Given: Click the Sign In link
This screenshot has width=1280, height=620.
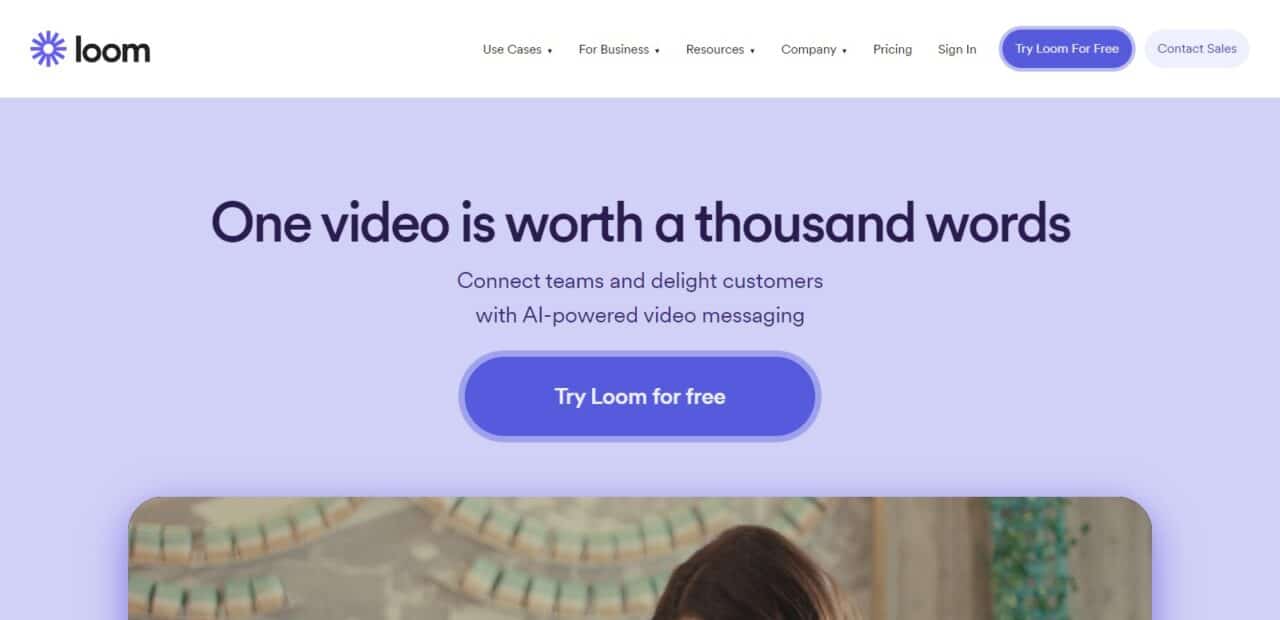Looking at the screenshot, I should tap(957, 49).
